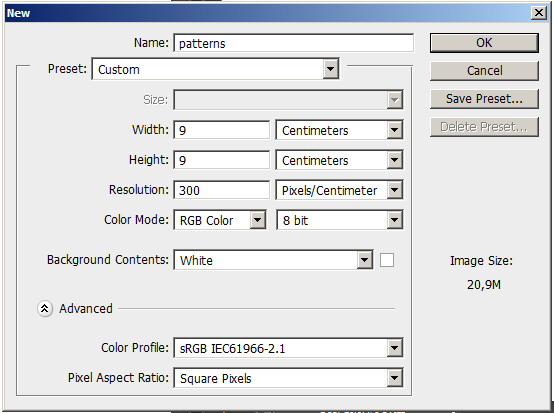Click the OK button

tap(484, 43)
